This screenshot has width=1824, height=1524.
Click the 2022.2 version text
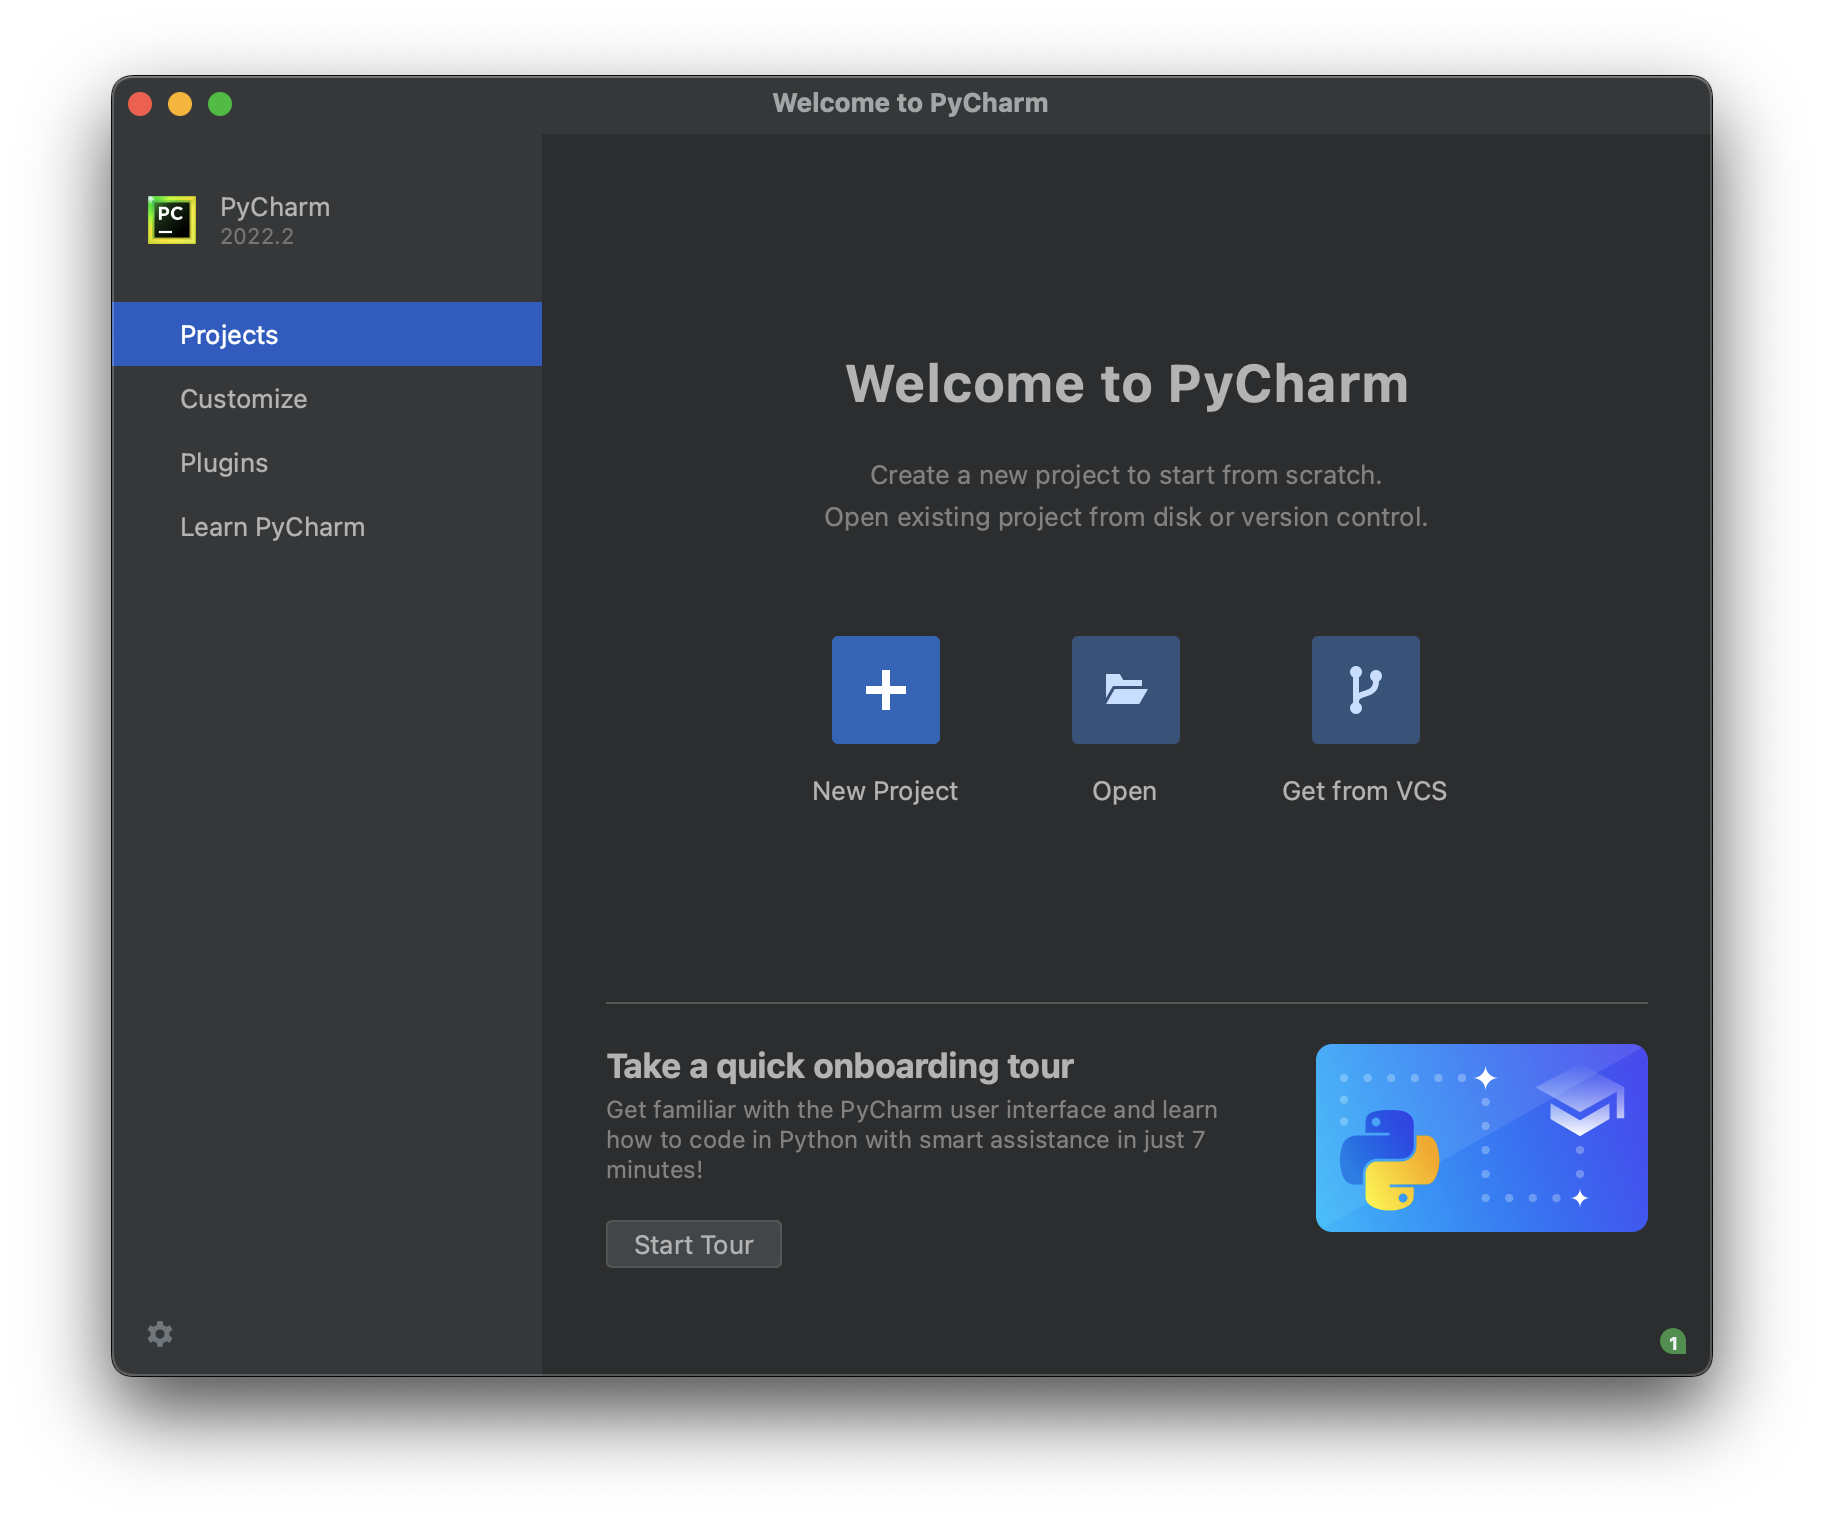tap(257, 237)
